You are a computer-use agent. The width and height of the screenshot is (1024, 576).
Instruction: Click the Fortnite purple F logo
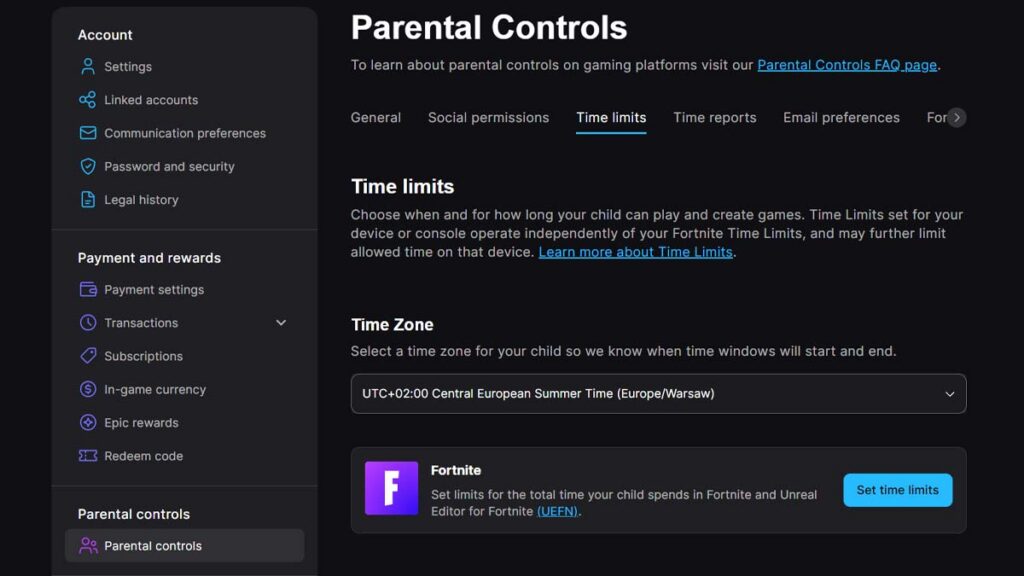391,488
